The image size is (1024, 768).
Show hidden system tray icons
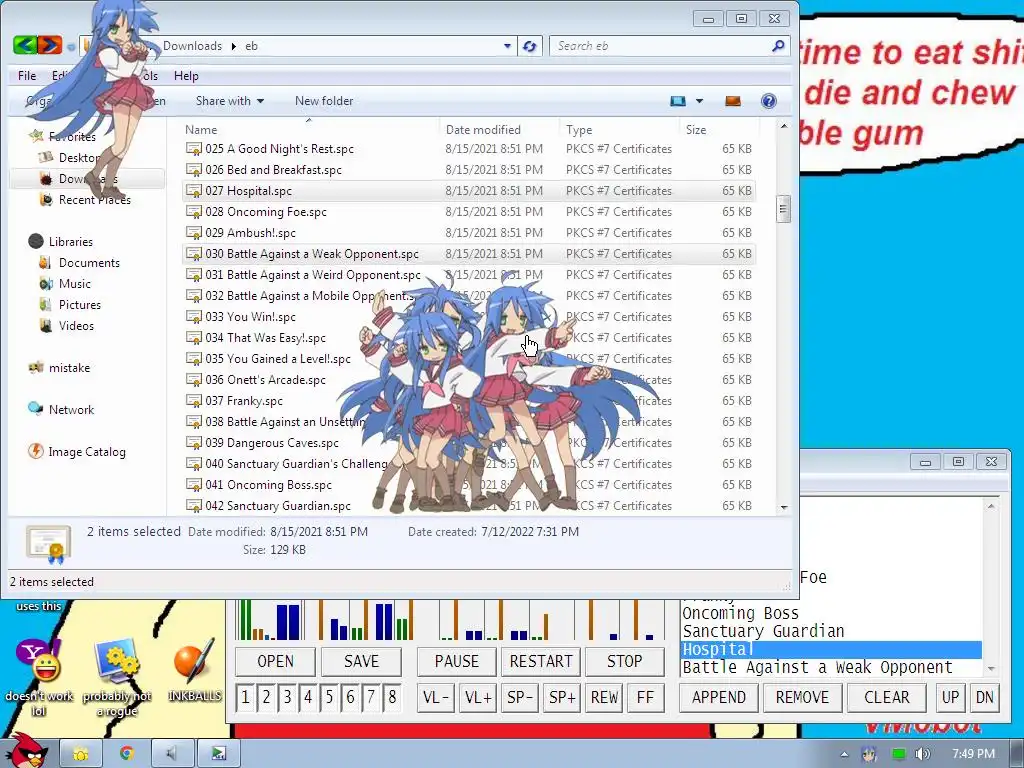[x=844, y=754]
